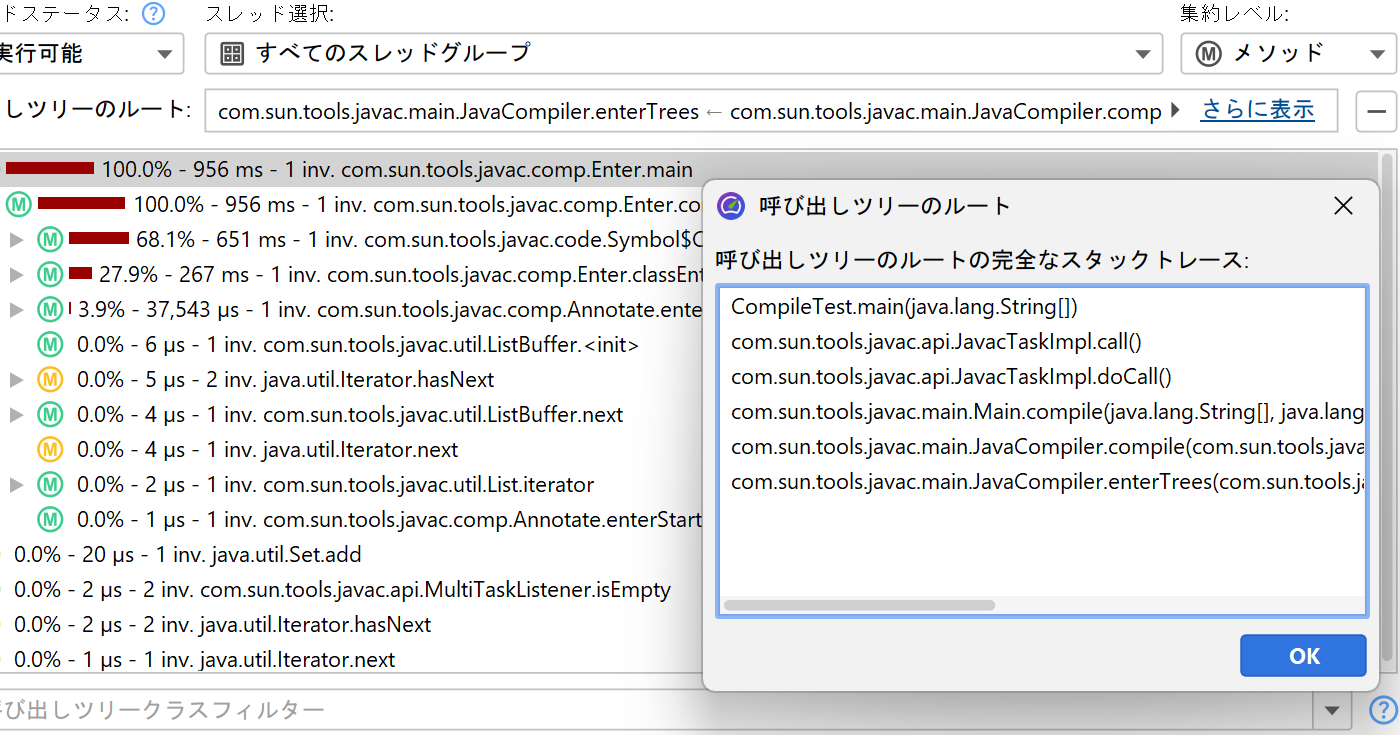Image resolution: width=1400 pixels, height=735 pixels.
Task: Click the method icon for Annotate.enterStart
Action: (x=50, y=520)
